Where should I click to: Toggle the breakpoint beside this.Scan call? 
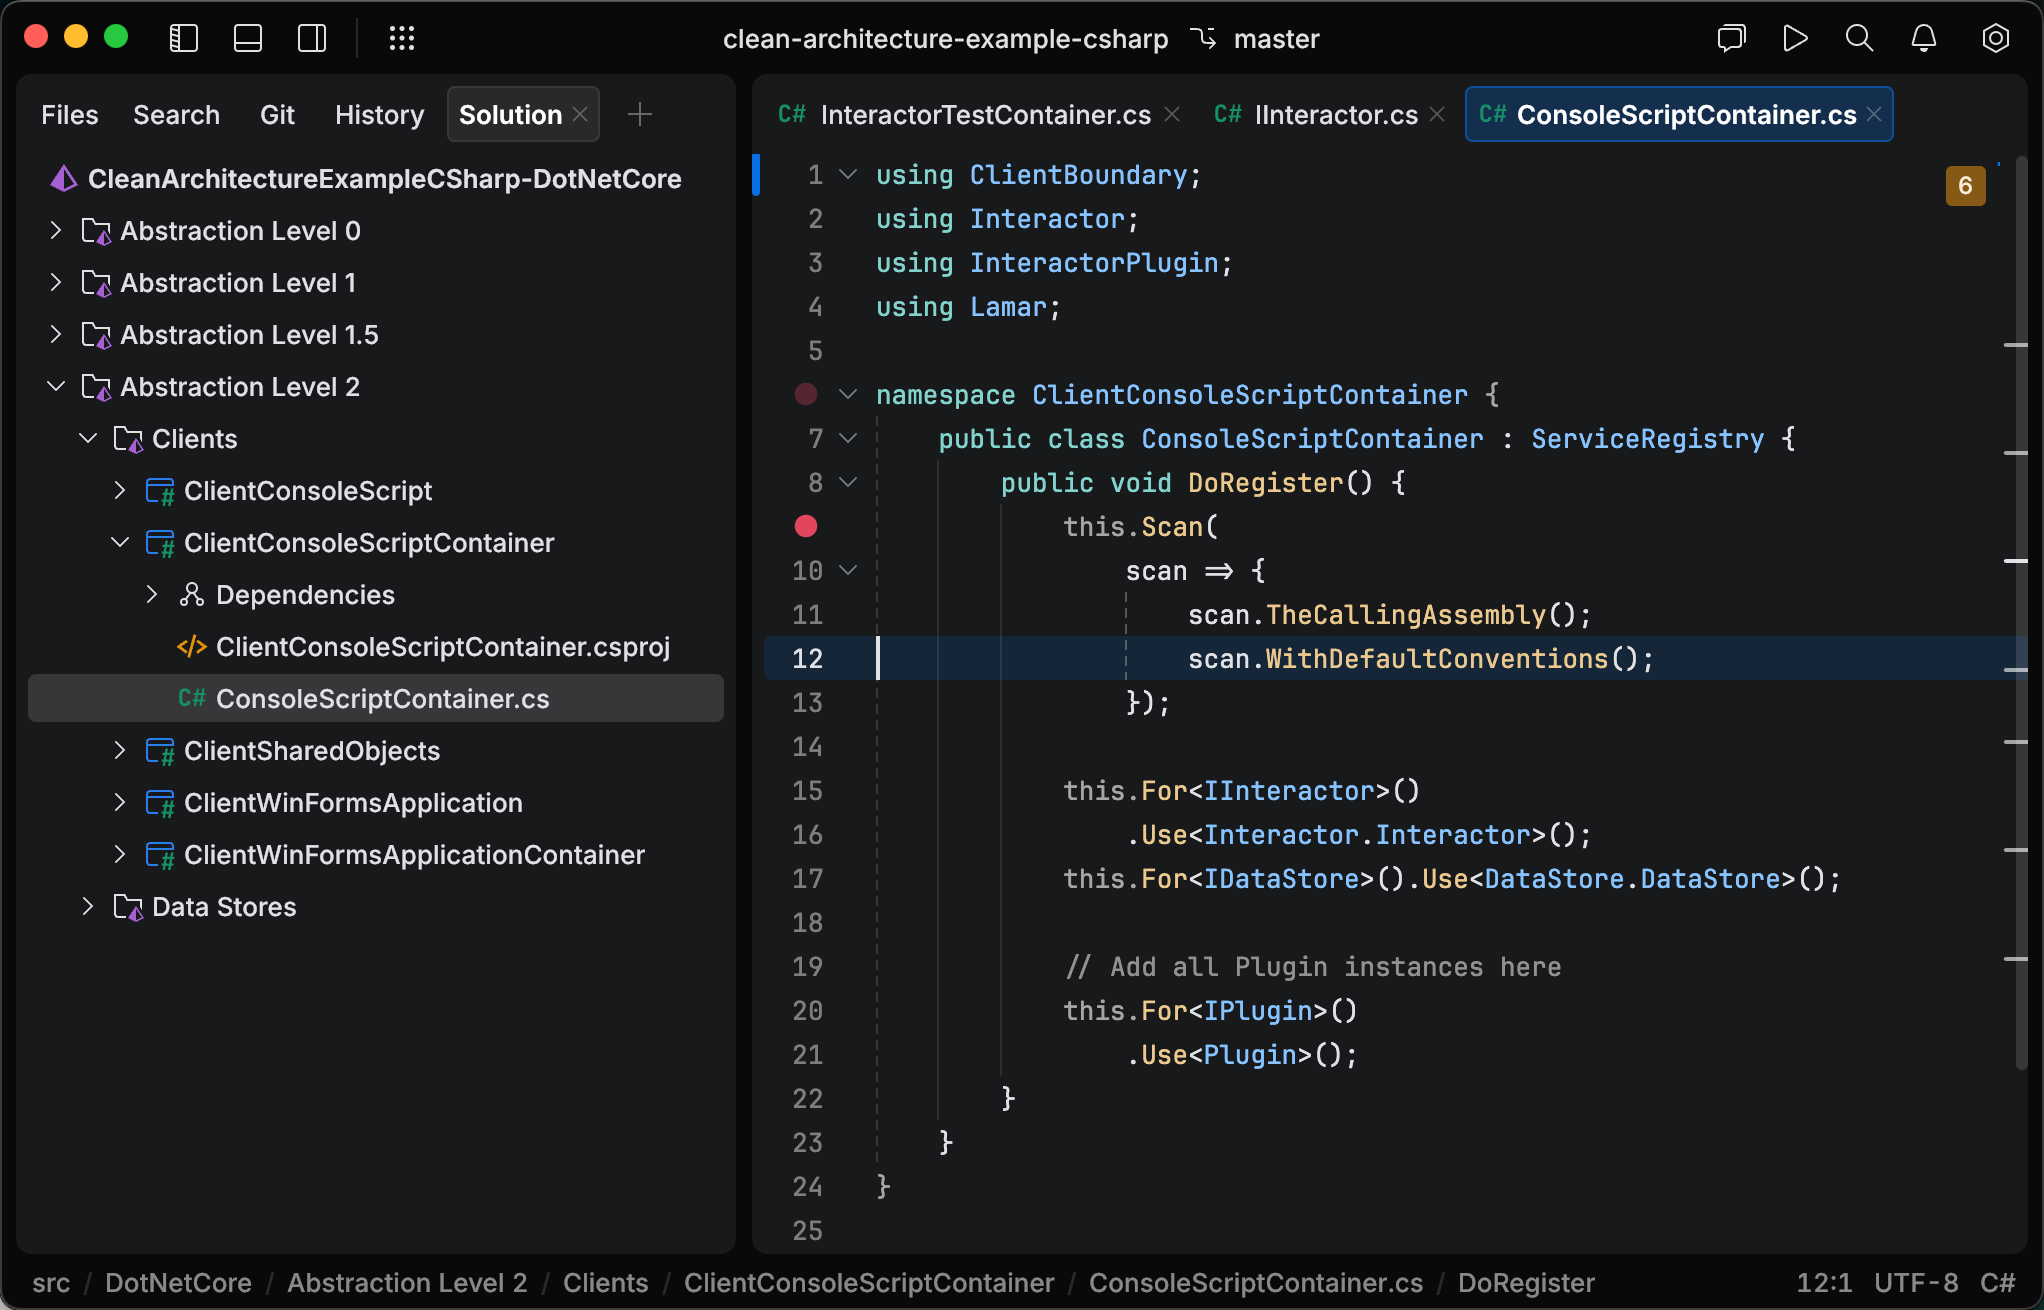point(806,526)
